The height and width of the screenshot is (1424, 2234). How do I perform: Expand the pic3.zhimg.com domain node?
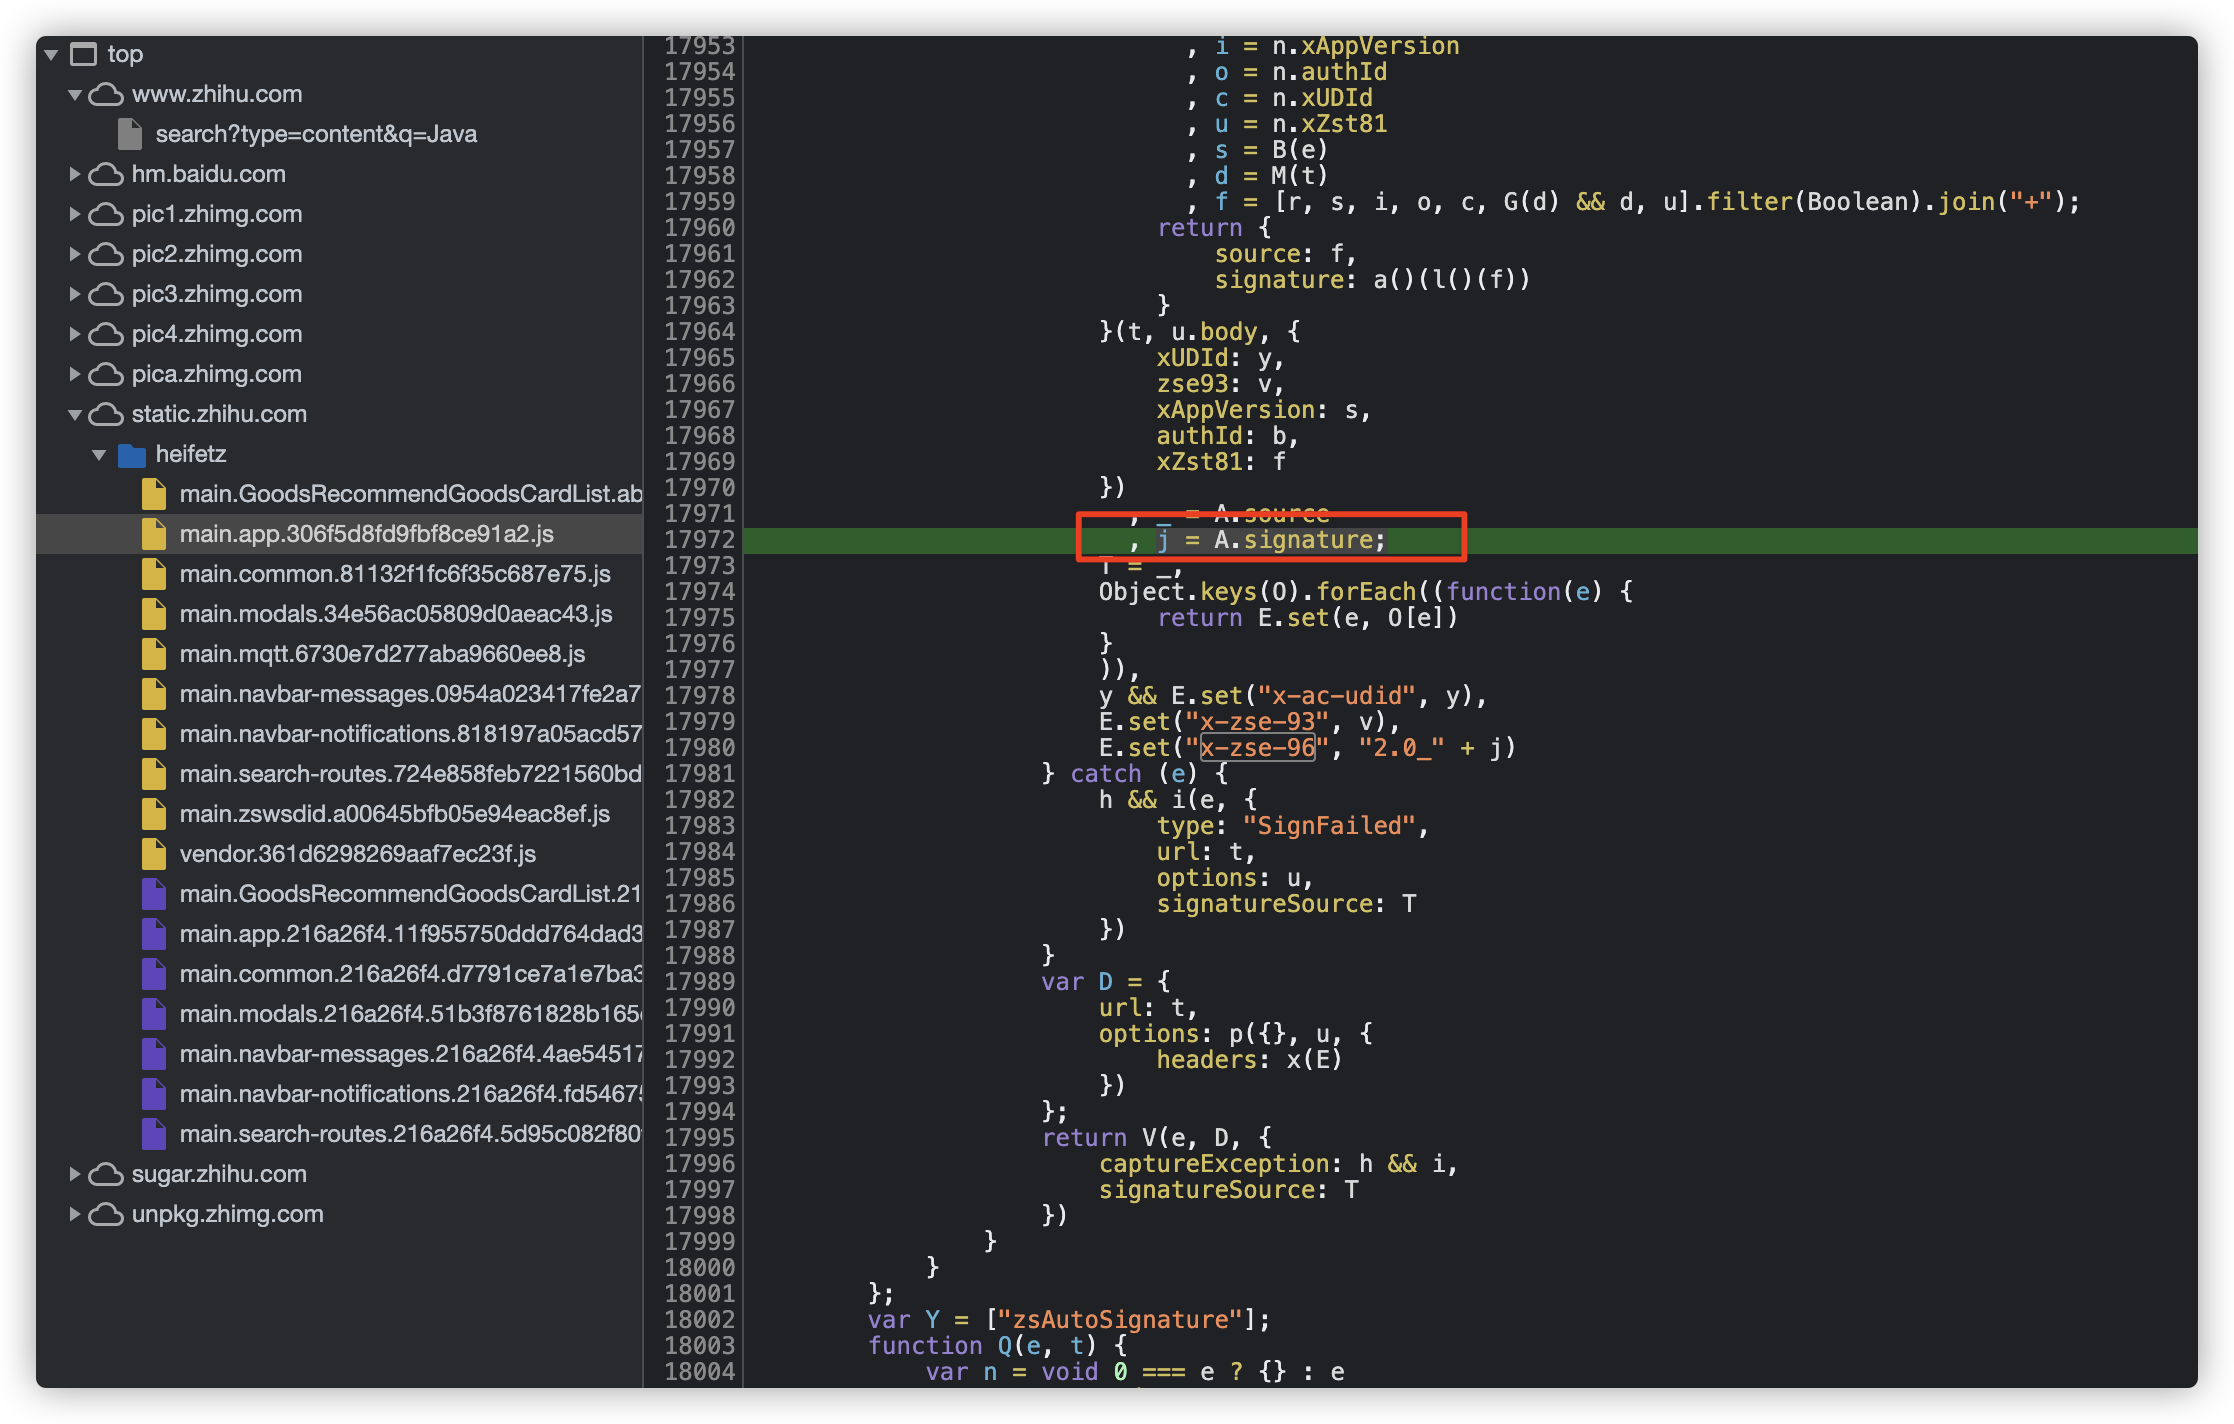pyautogui.click(x=75, y=294)
